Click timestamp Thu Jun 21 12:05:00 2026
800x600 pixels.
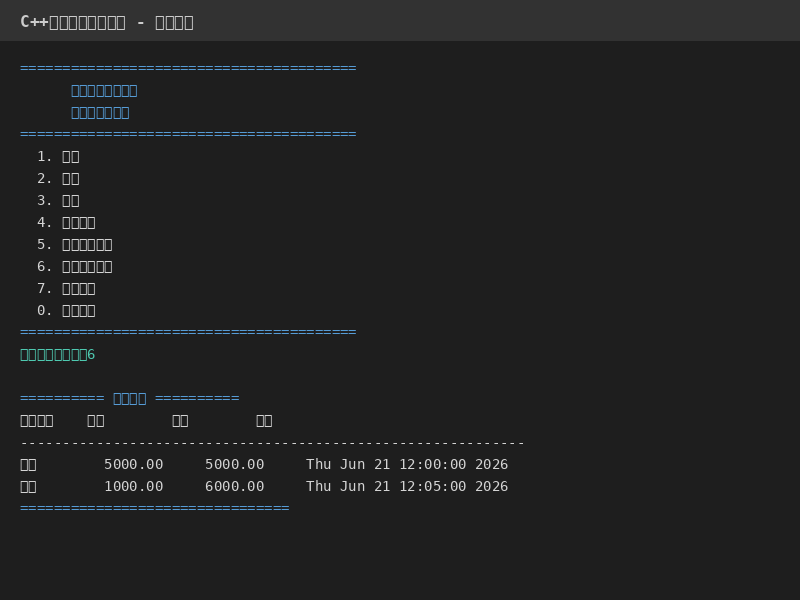[x=407, y=486]
